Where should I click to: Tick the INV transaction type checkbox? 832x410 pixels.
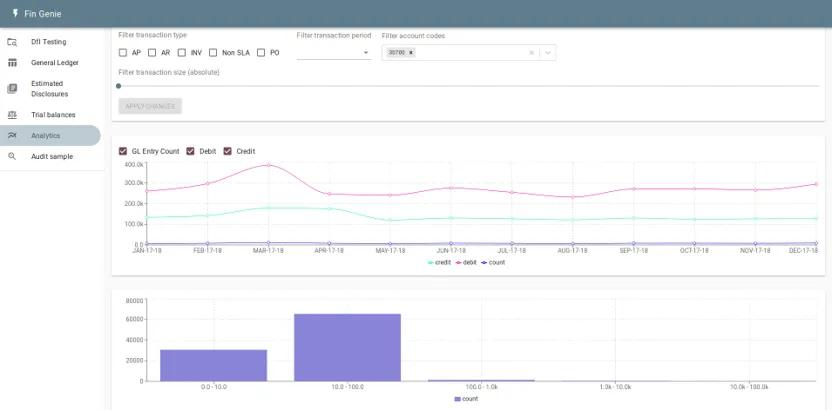coord(182,53)
